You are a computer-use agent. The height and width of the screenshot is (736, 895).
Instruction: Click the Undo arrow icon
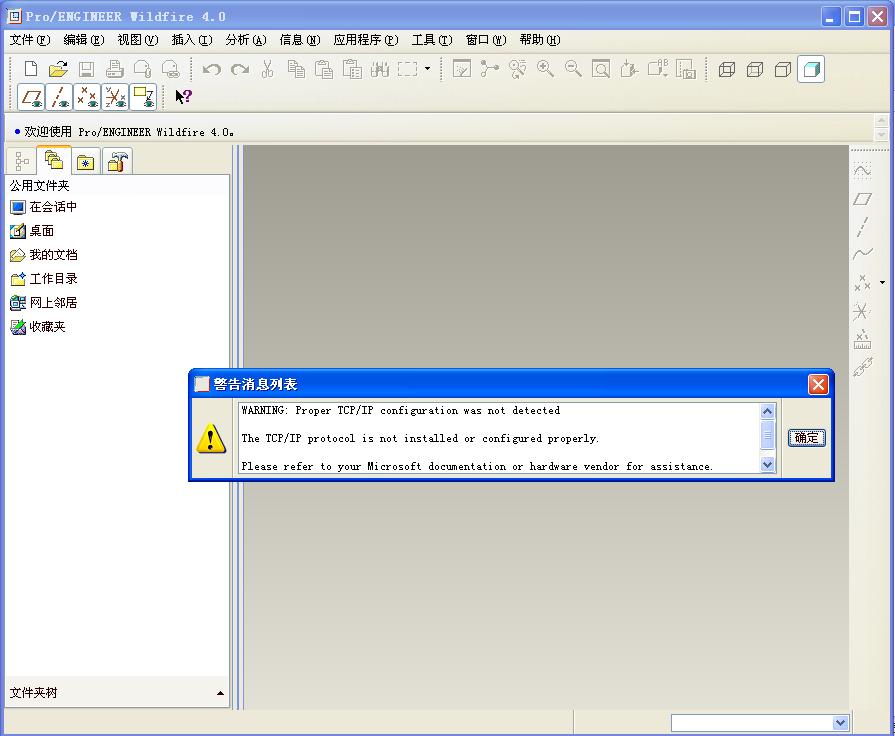(212, 69)
